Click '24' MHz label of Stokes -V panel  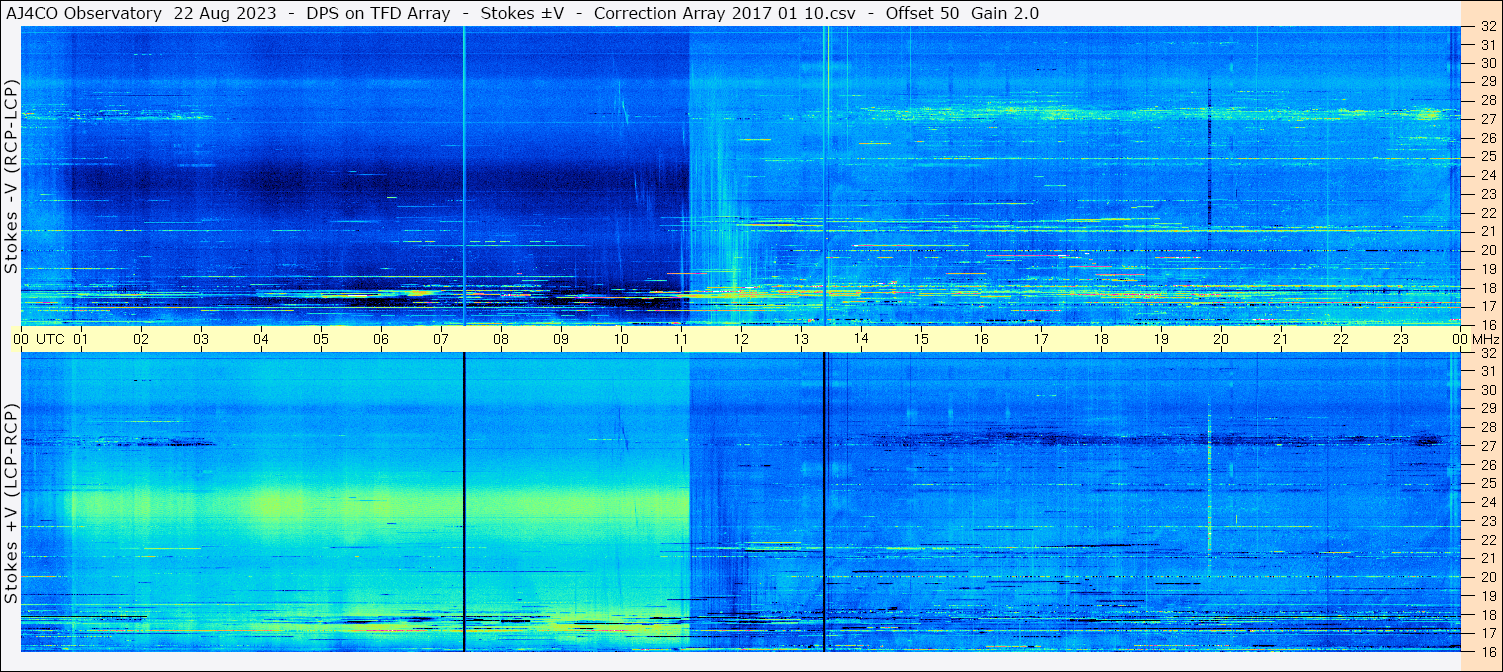1487,176
